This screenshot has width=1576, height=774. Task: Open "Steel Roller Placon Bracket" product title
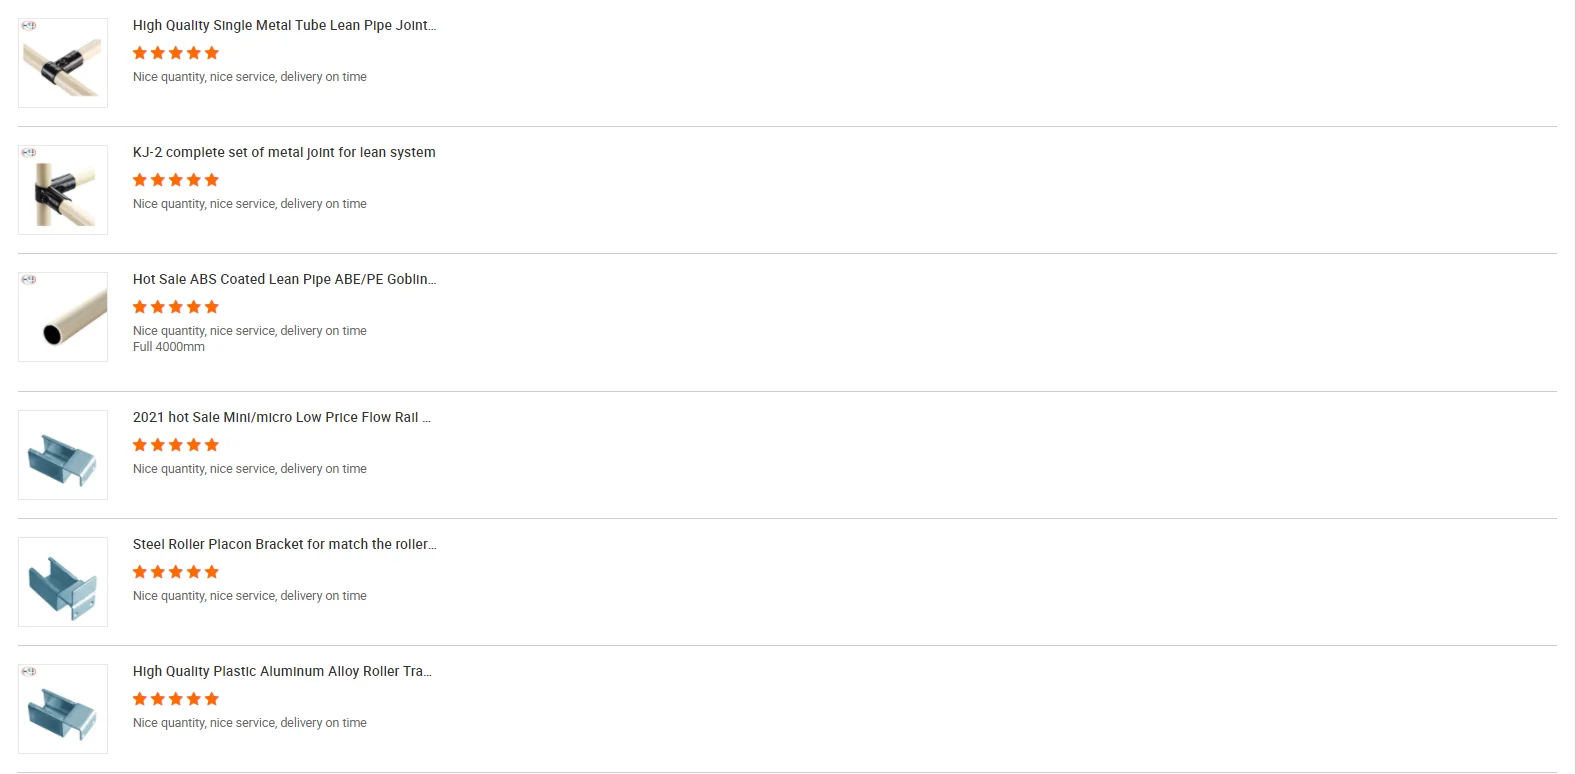click(284, 544)
